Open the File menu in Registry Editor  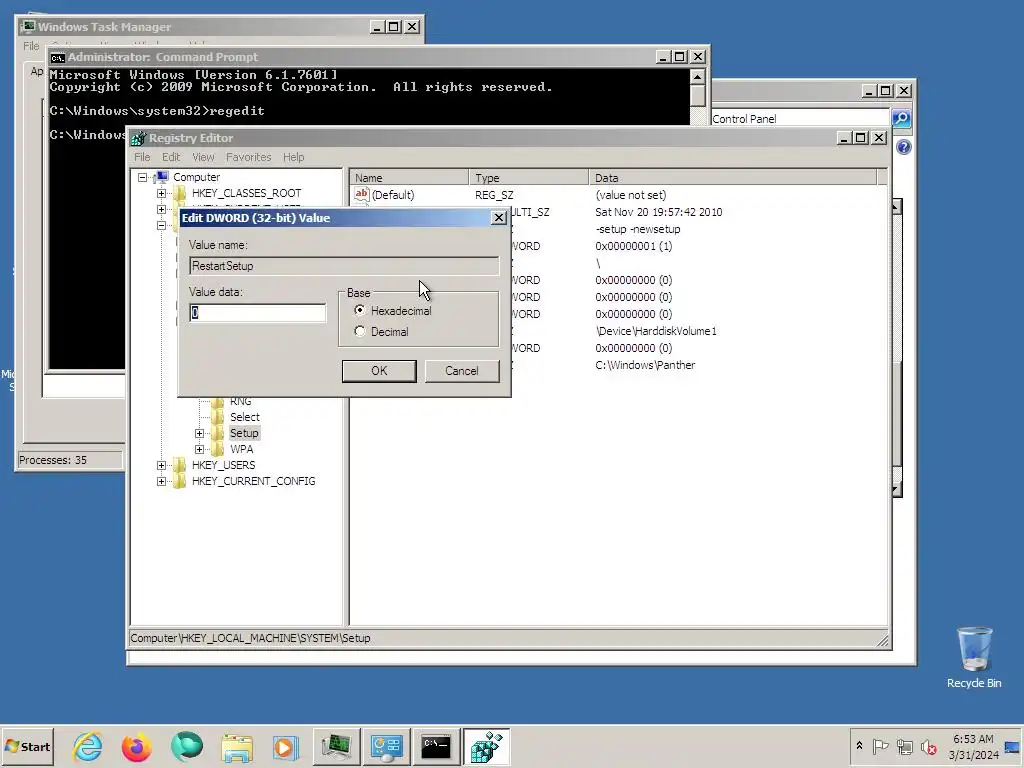tap(142, 157)
